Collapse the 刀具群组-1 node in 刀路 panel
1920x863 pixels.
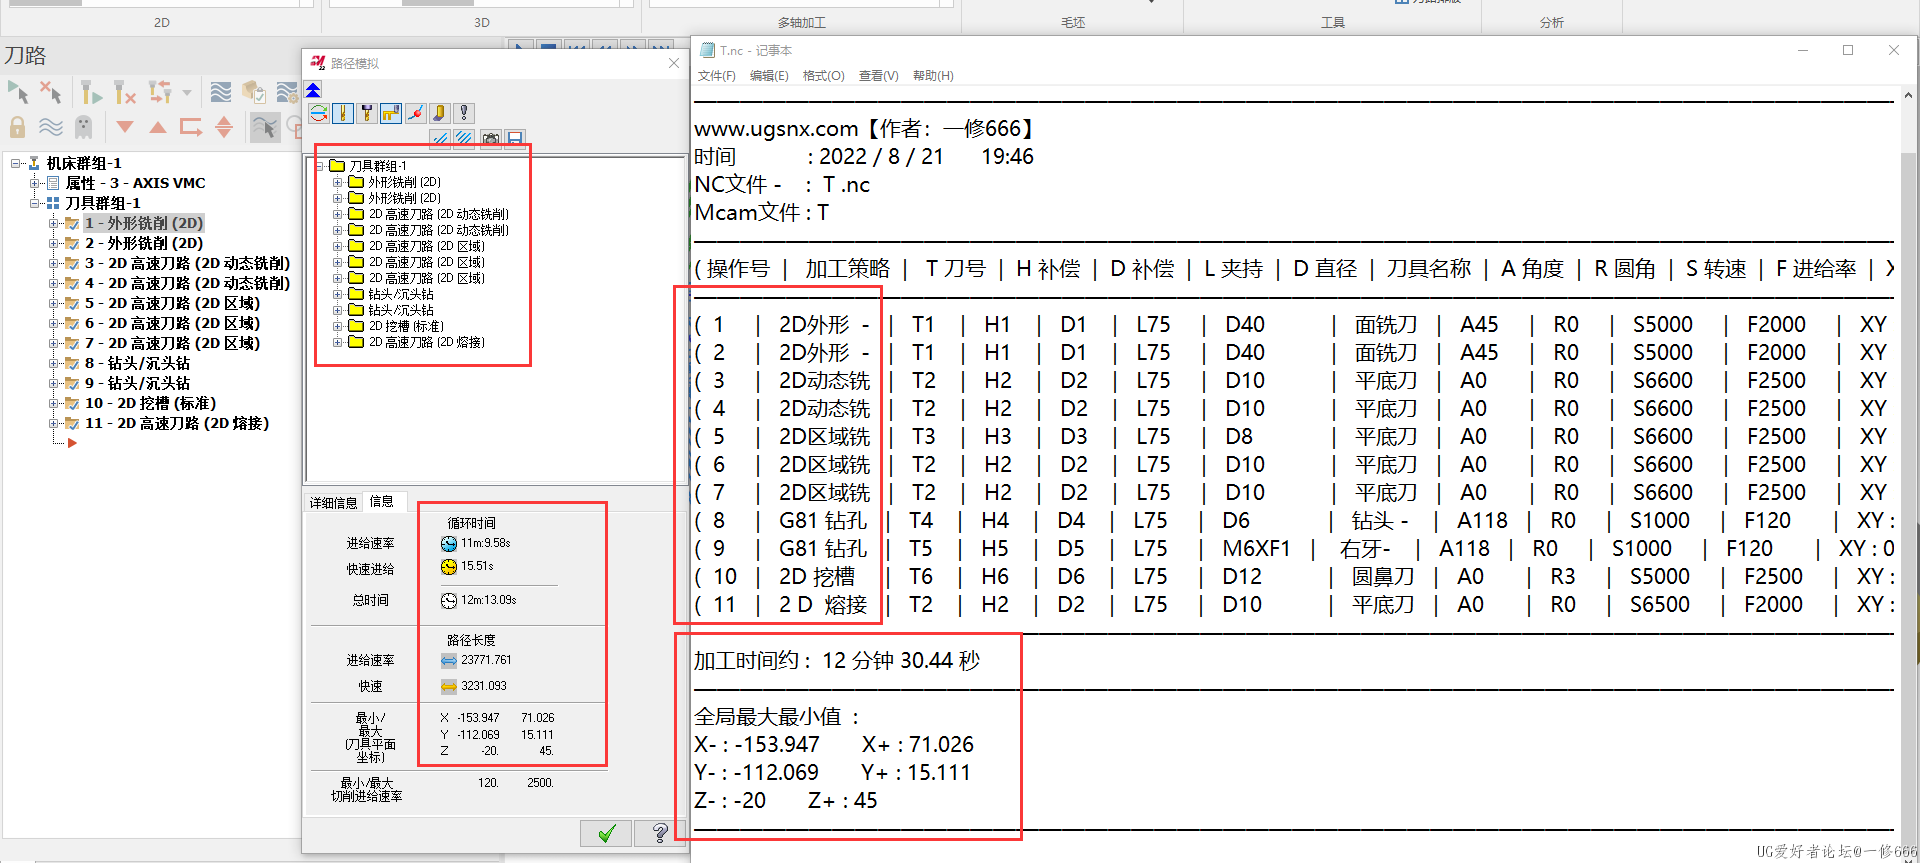[x=34, y=203]
